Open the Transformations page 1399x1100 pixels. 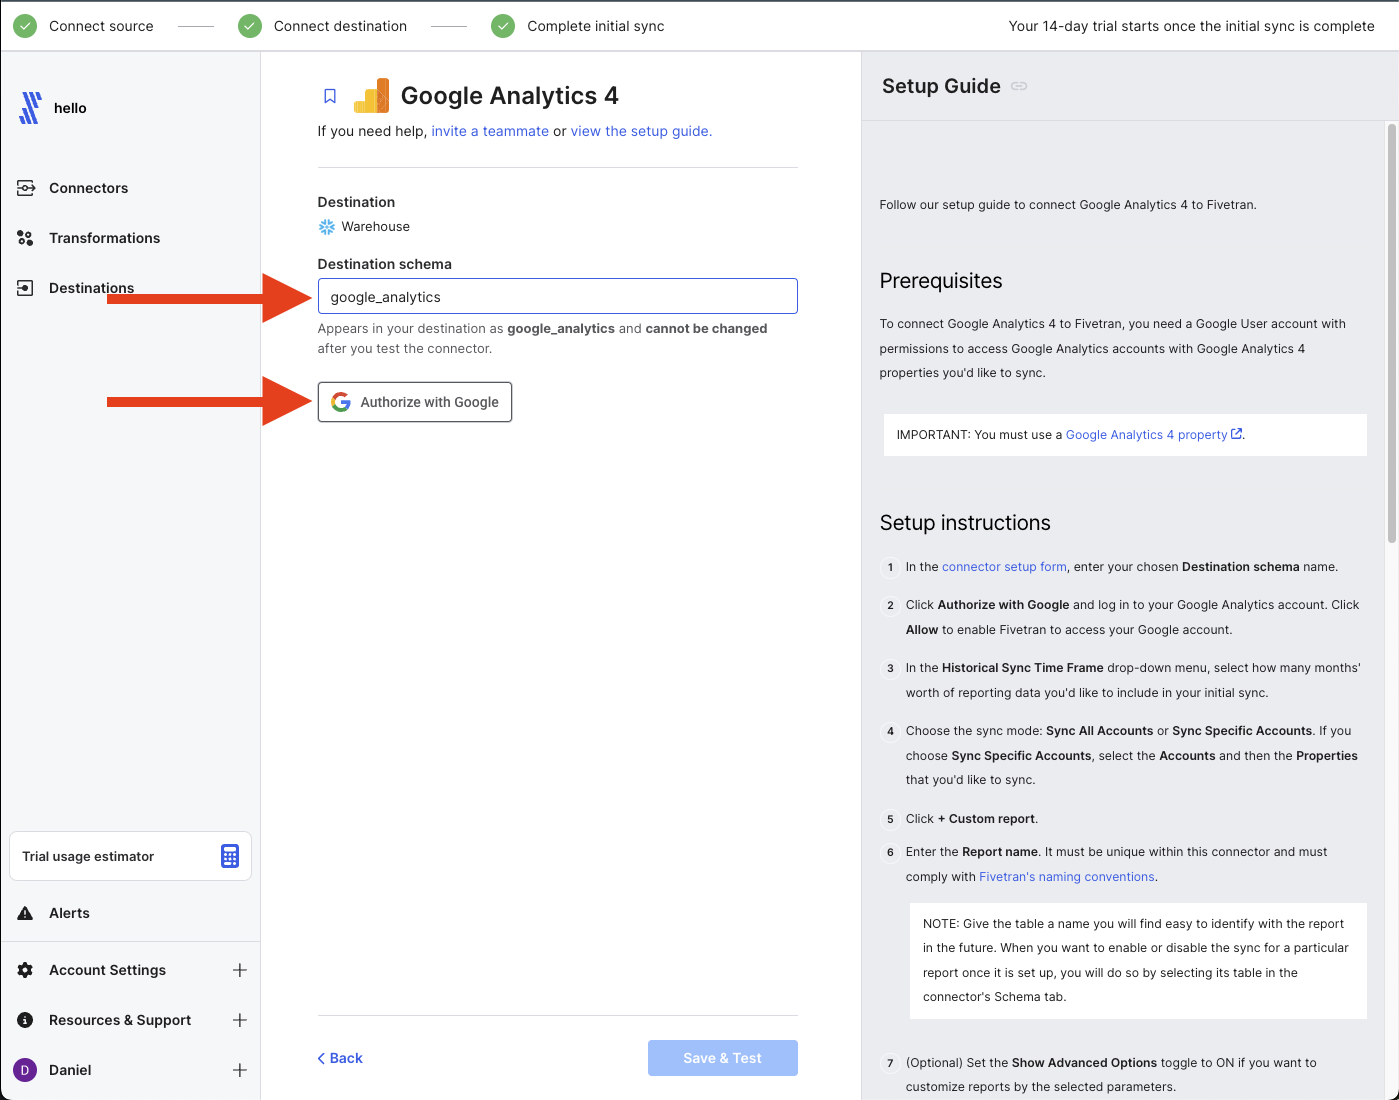pyautogui.click(x=105, y=238)
